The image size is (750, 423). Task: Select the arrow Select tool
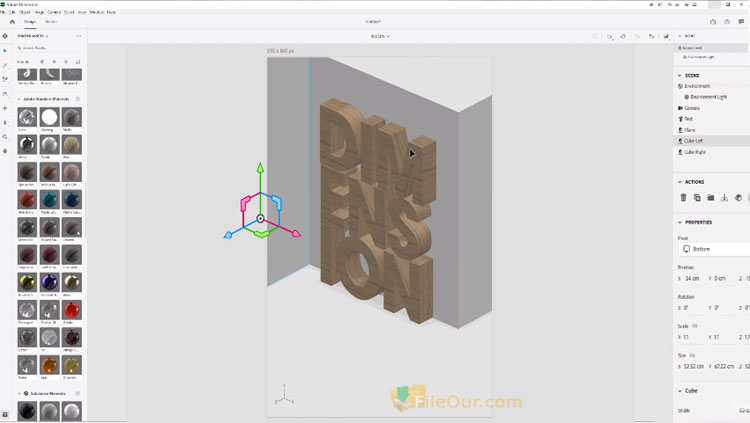tap(5, 51)
